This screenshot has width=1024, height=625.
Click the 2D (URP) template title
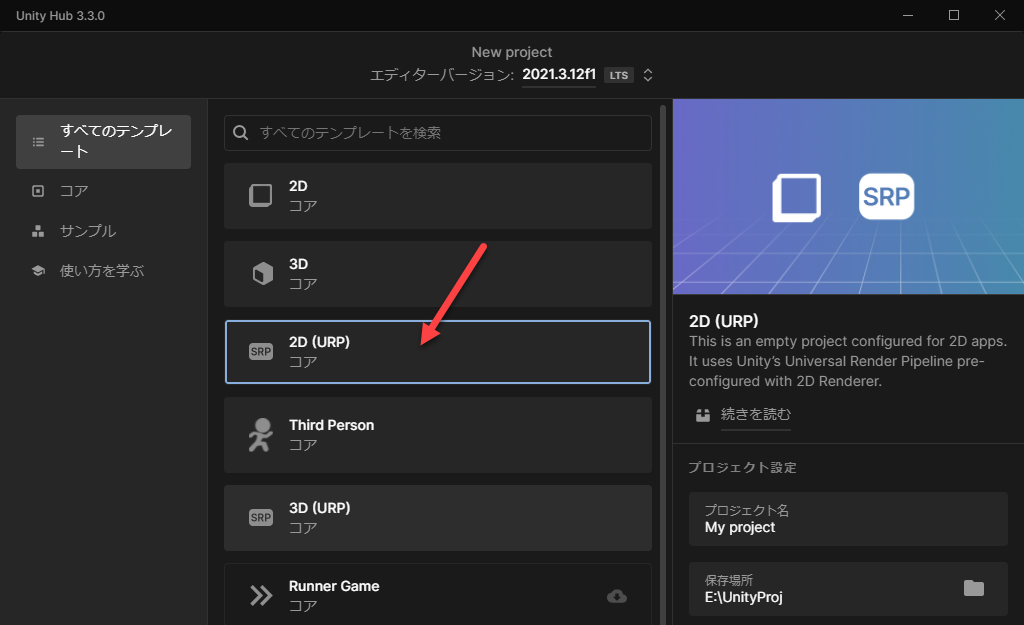pos(319,342)
